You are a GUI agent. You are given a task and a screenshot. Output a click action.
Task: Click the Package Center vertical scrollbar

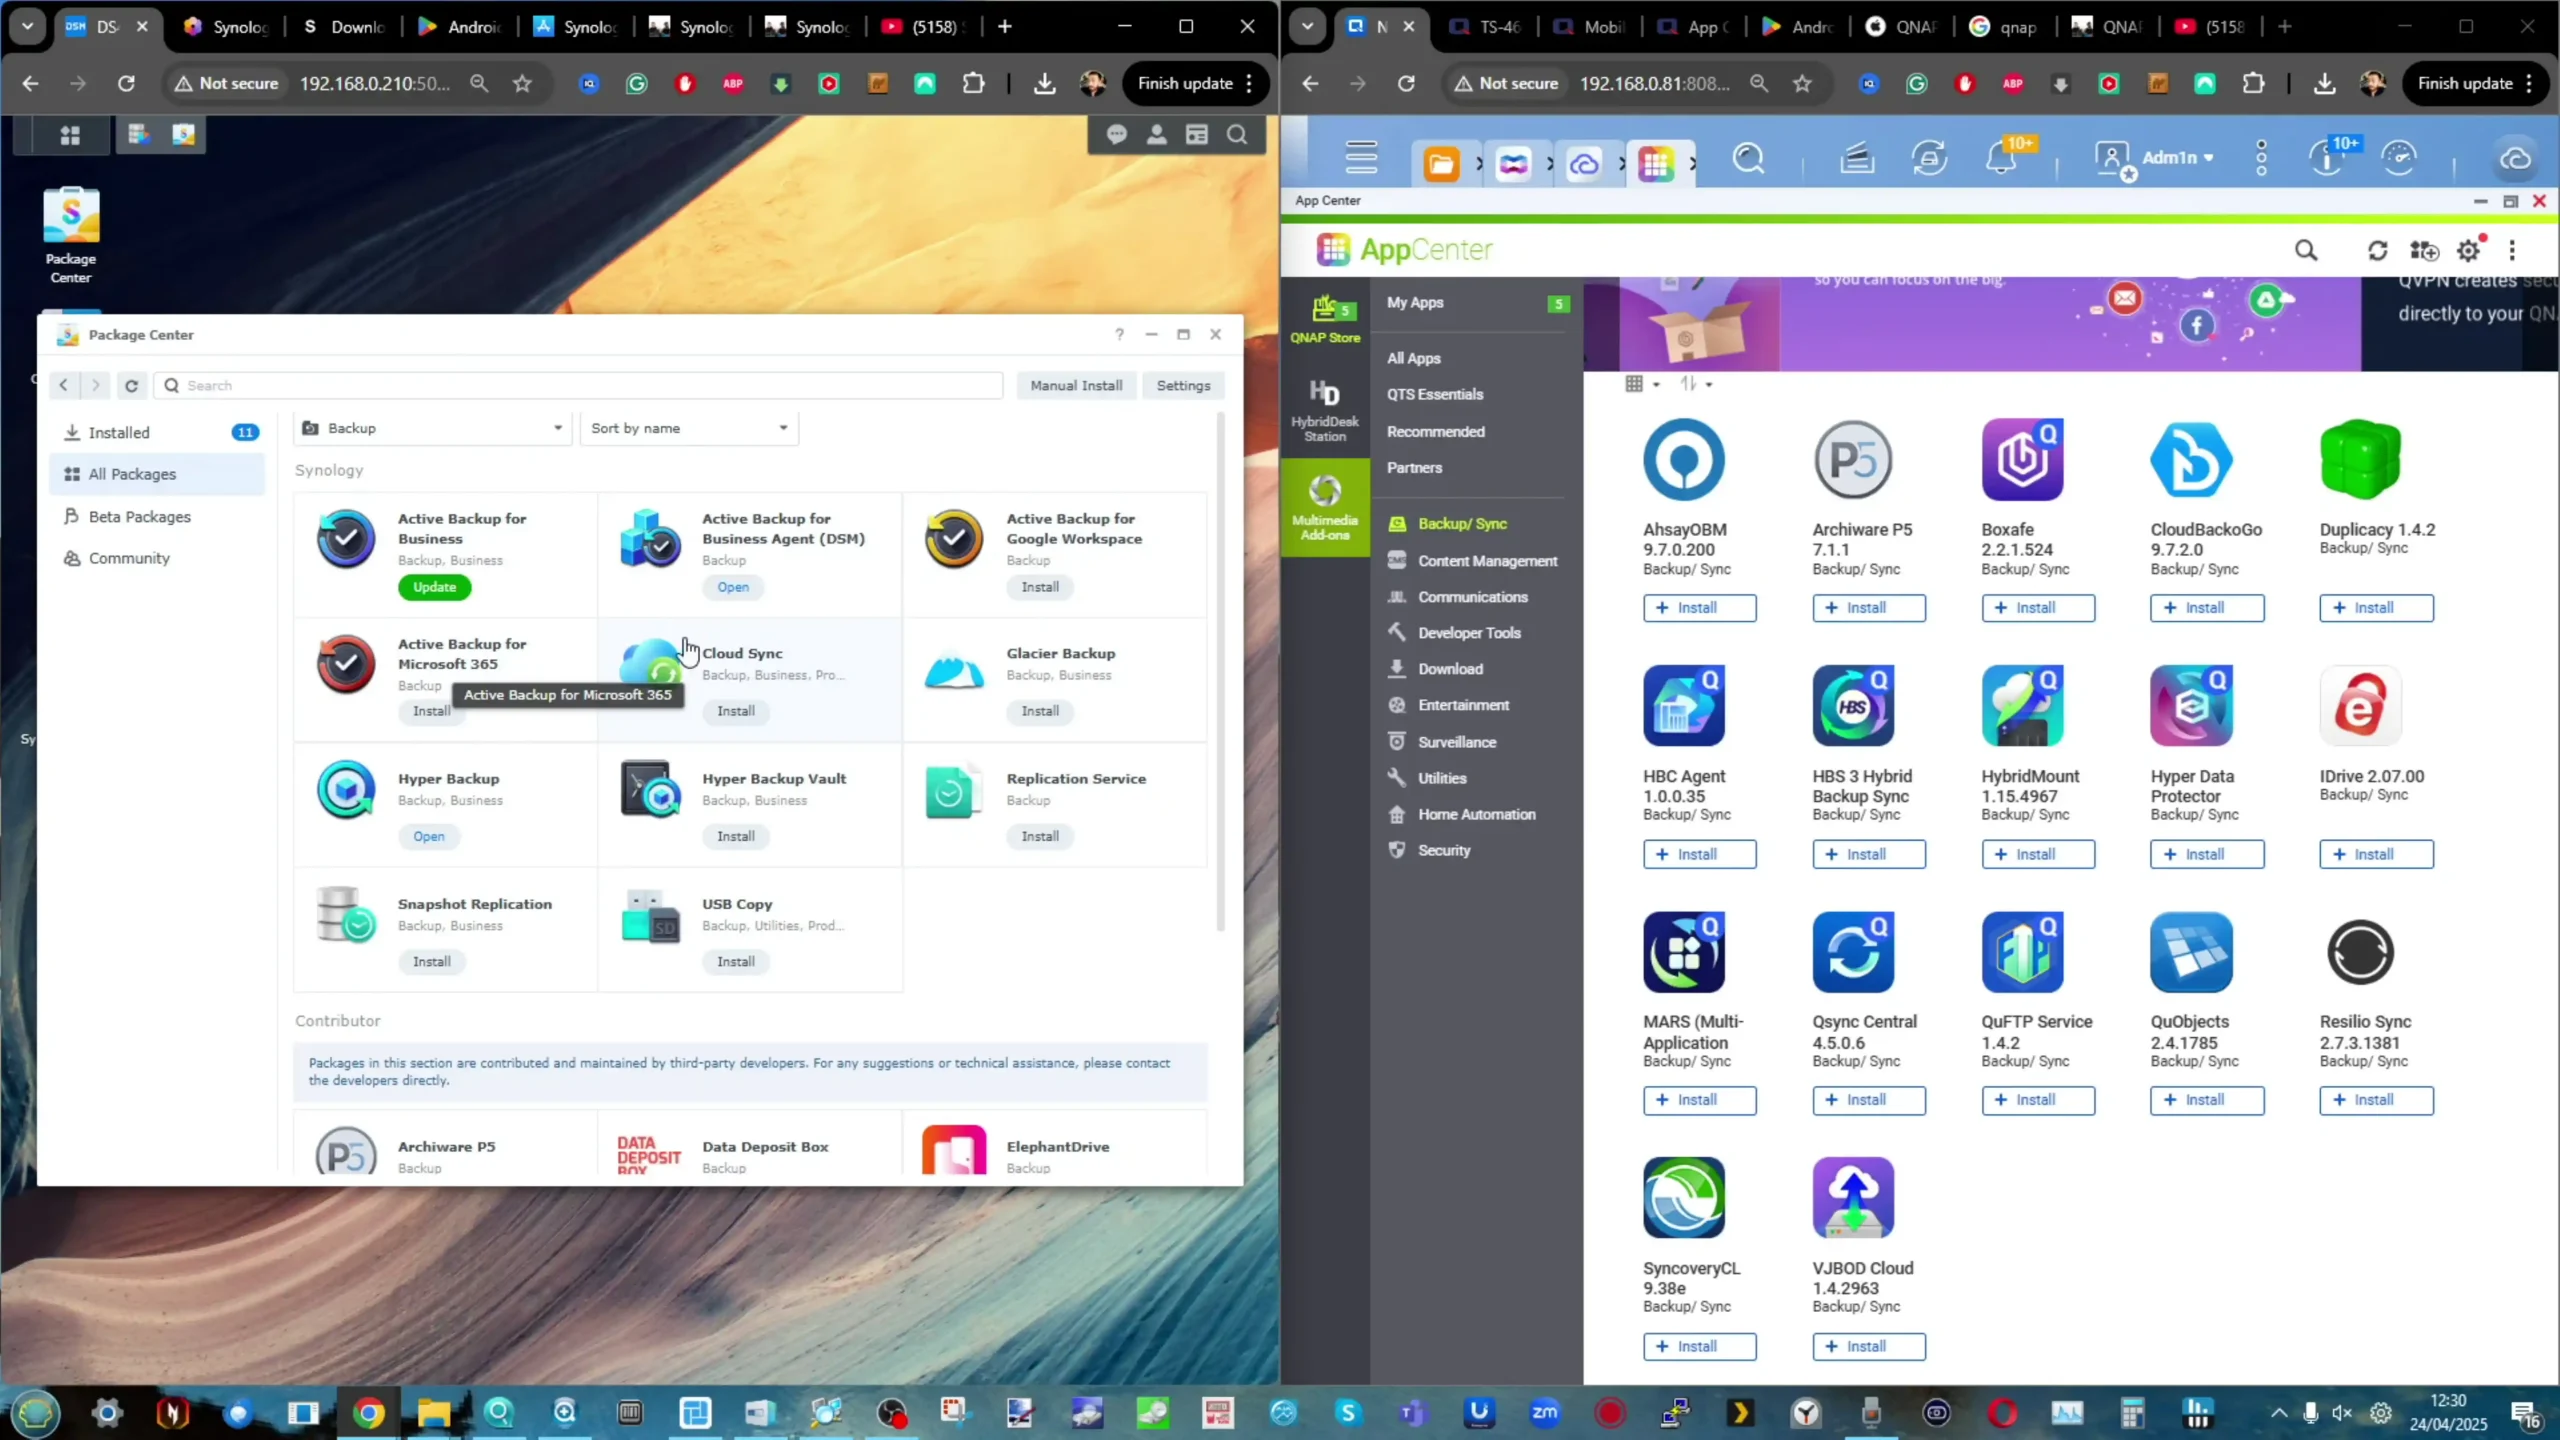[x=1220, y=672]
